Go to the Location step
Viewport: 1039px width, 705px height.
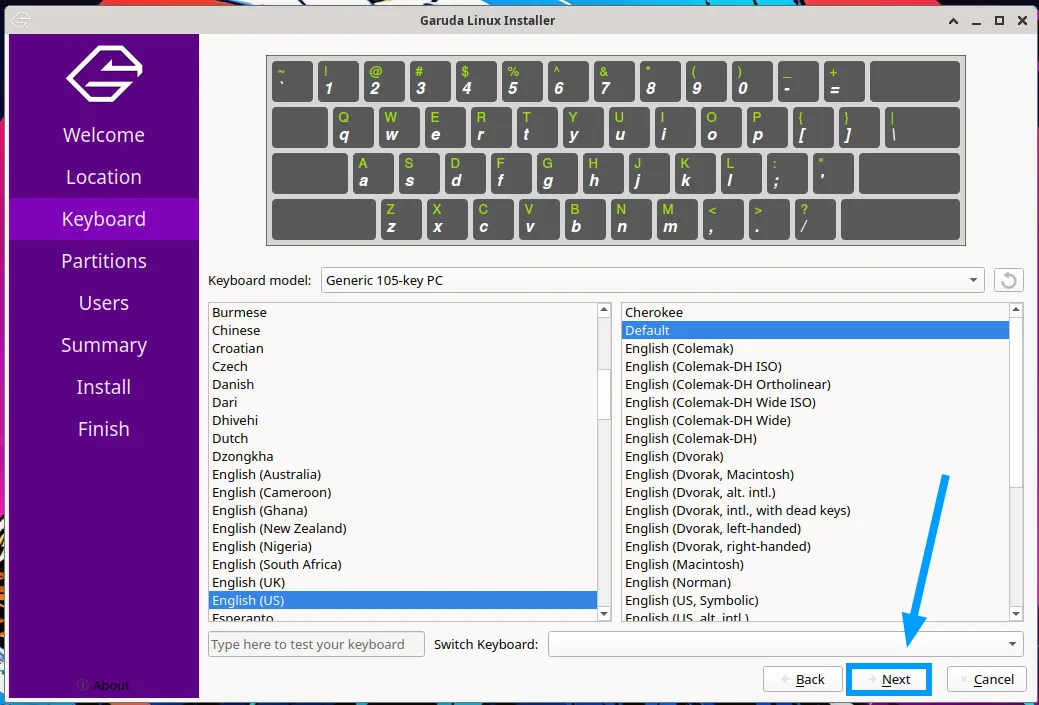pyautogui.click(x=104, y=177)
